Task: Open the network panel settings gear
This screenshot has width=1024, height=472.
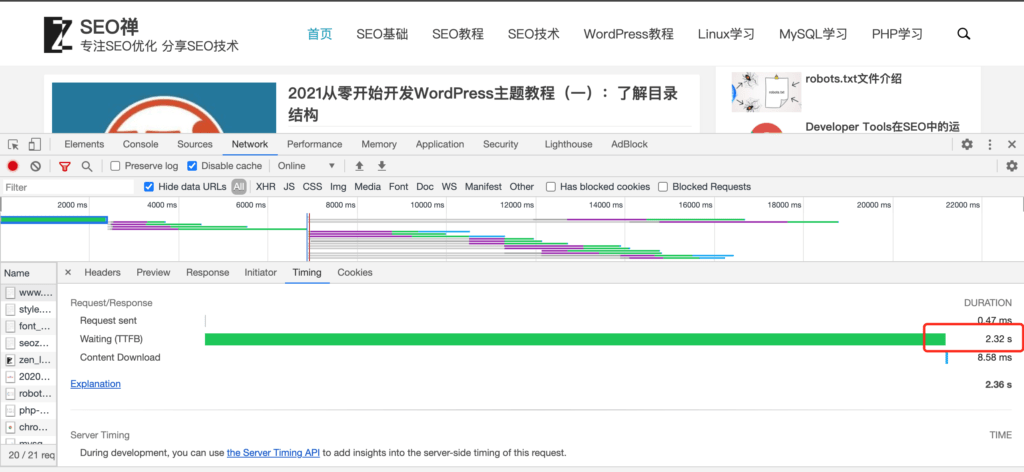Action: pos(1011,166)
